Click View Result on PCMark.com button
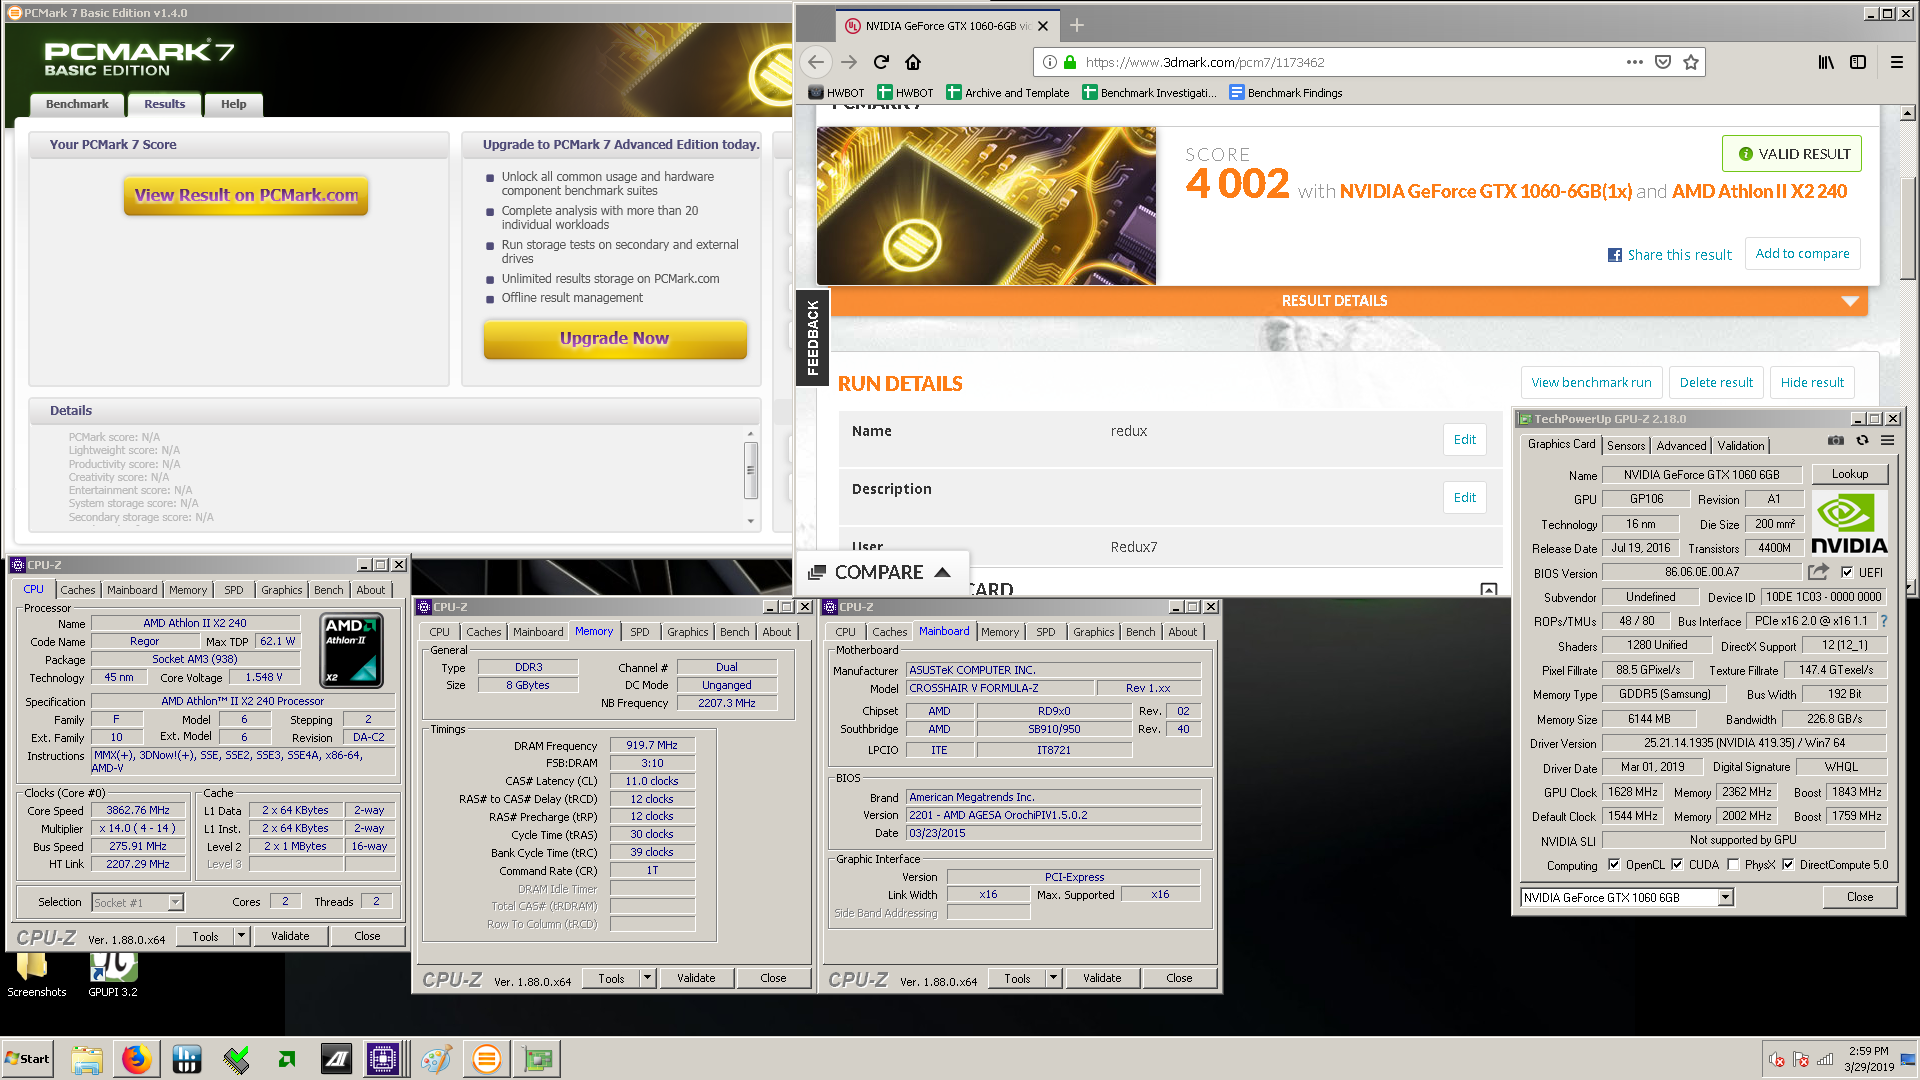This screenshot has height=1080, width=1920. tap(246, 195)
